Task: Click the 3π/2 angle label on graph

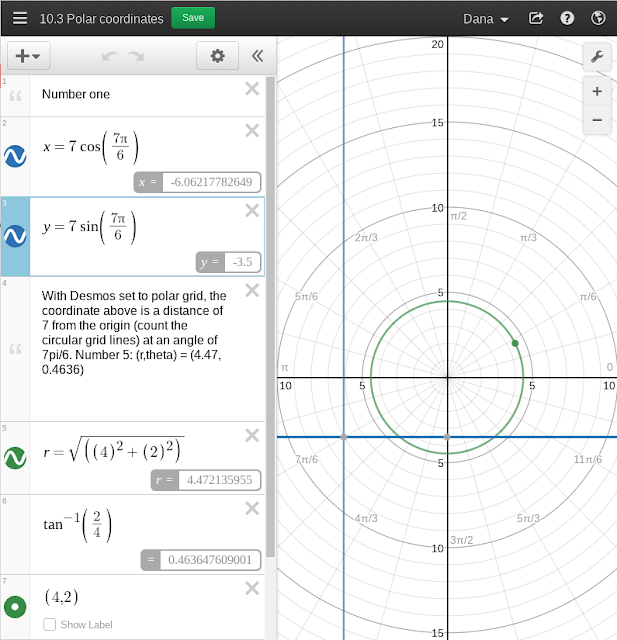Action: (462, 540)
